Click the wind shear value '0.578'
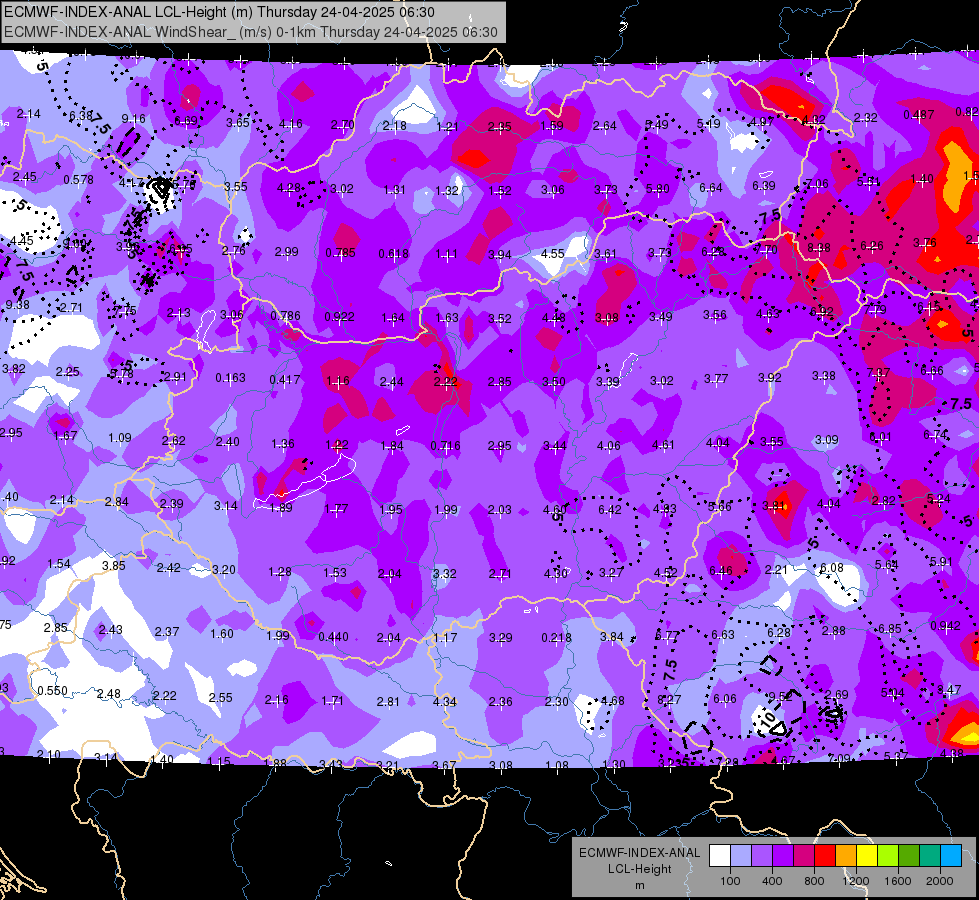979x900 pixels. pyautogui.click(x=79, y=180)
